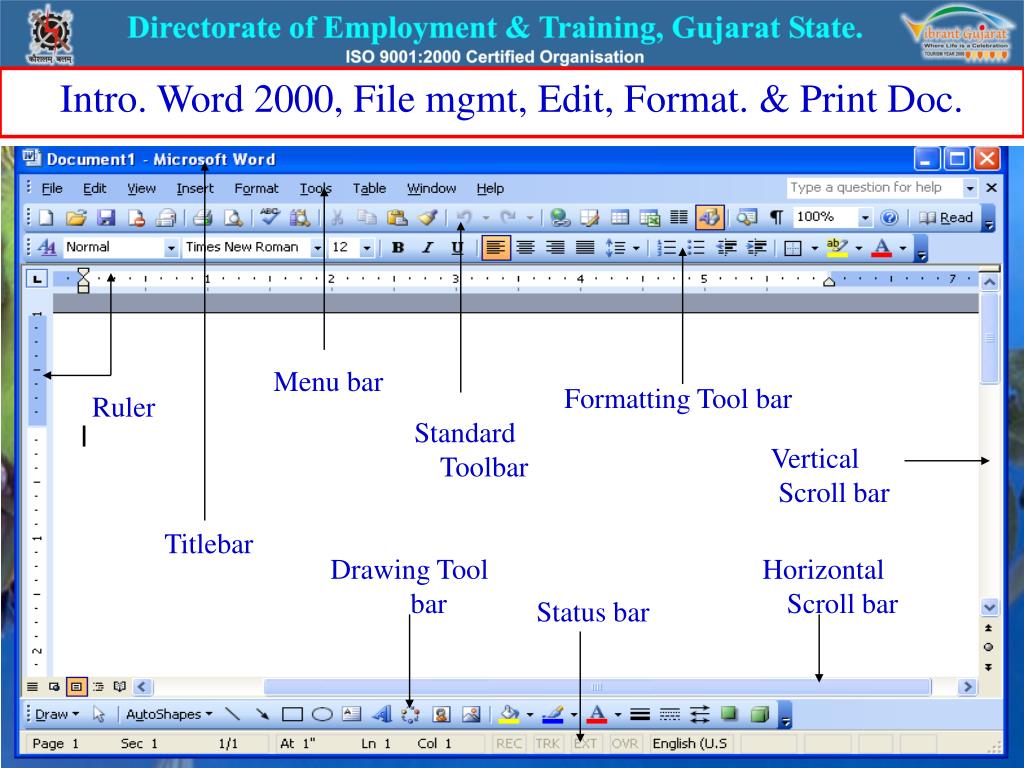
Task: Click the Text Box icon in Drawing toolbar
Action: (x=351, y=714)
